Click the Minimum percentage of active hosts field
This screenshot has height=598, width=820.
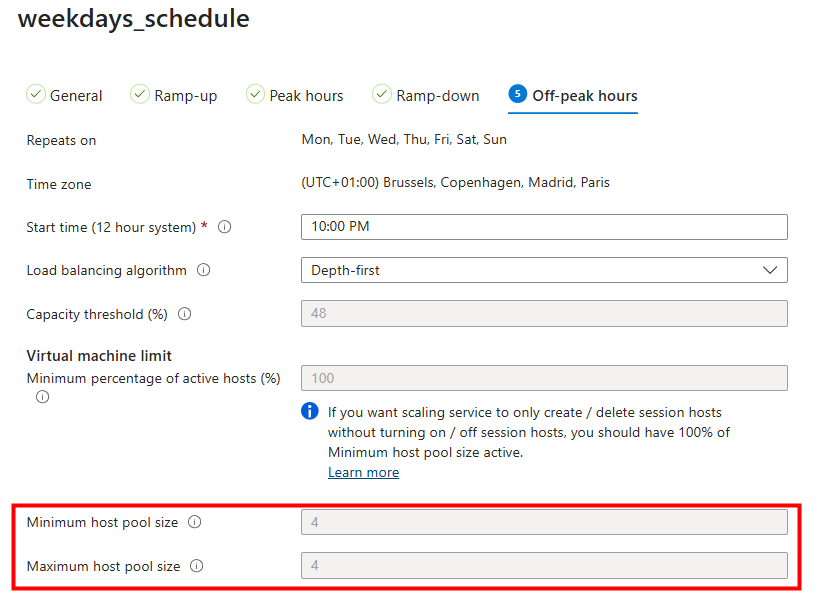pyautogui.click(x=544, y=378)
